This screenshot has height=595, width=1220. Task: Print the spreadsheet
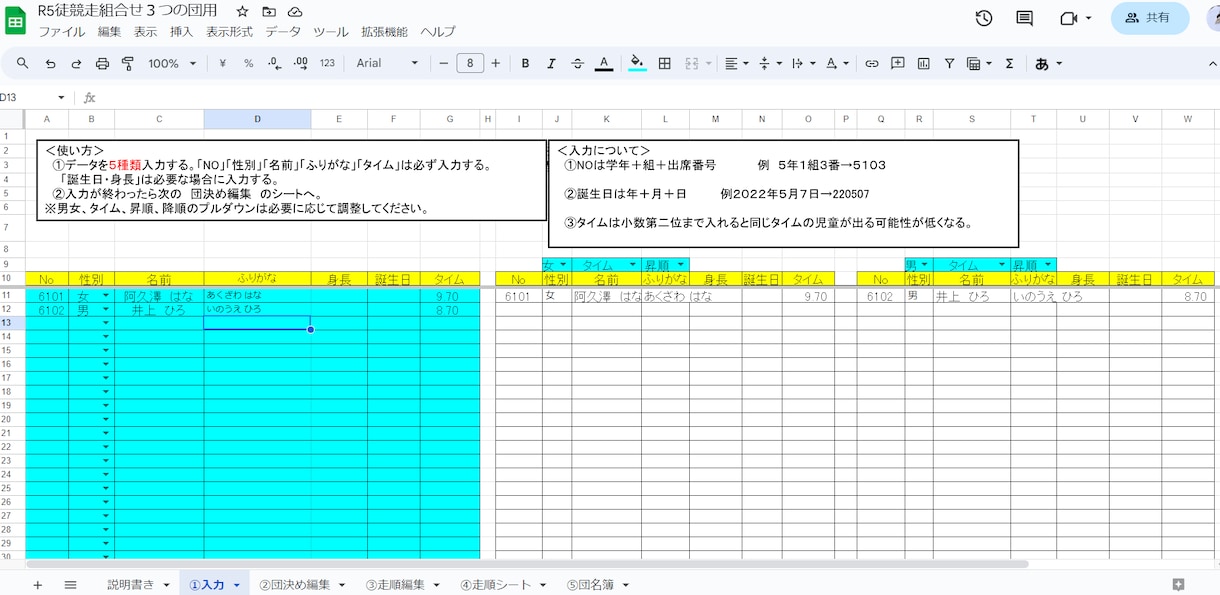click(102, 63)
